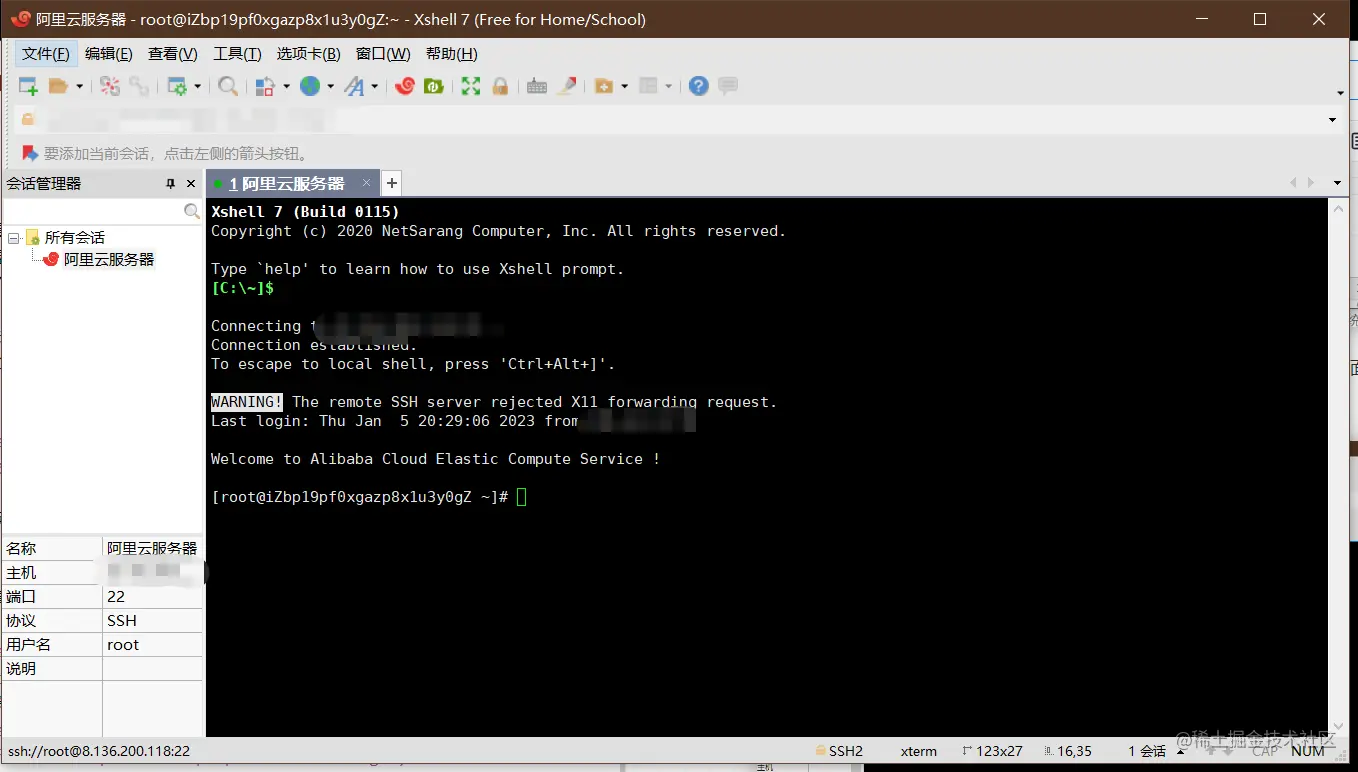Click the address bar lock icon

point(28,119)
